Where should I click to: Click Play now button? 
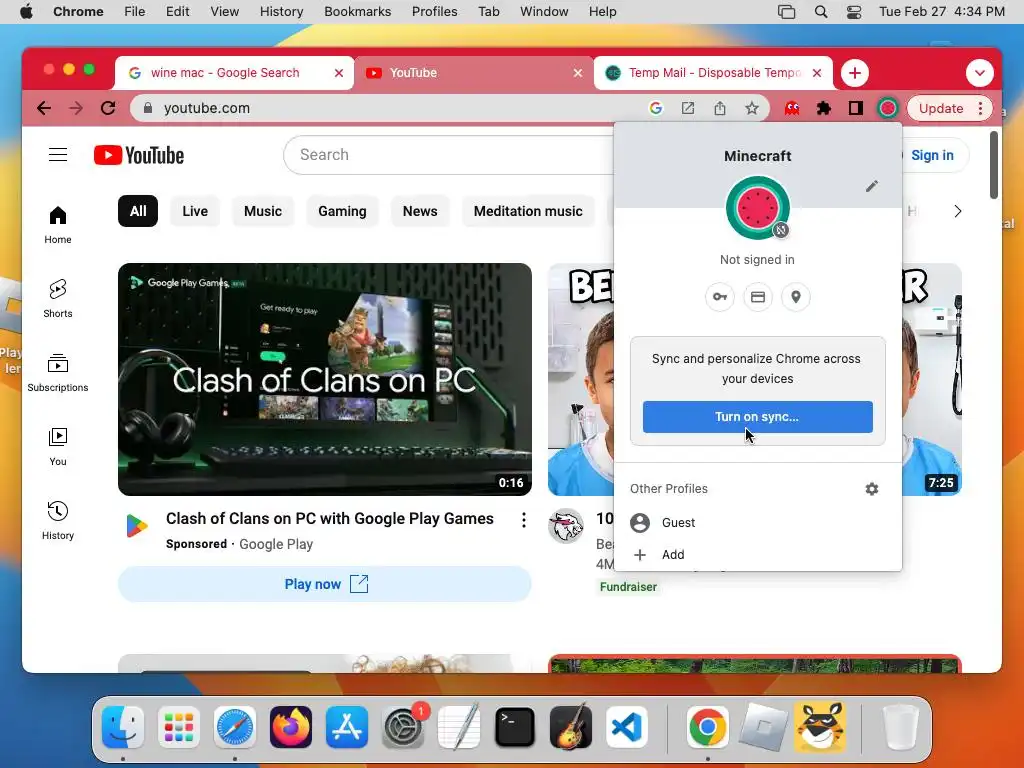(325, 584)
